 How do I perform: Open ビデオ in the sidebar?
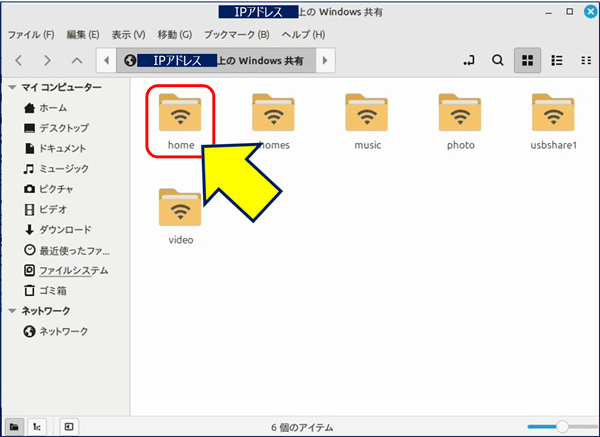(45, 209)
